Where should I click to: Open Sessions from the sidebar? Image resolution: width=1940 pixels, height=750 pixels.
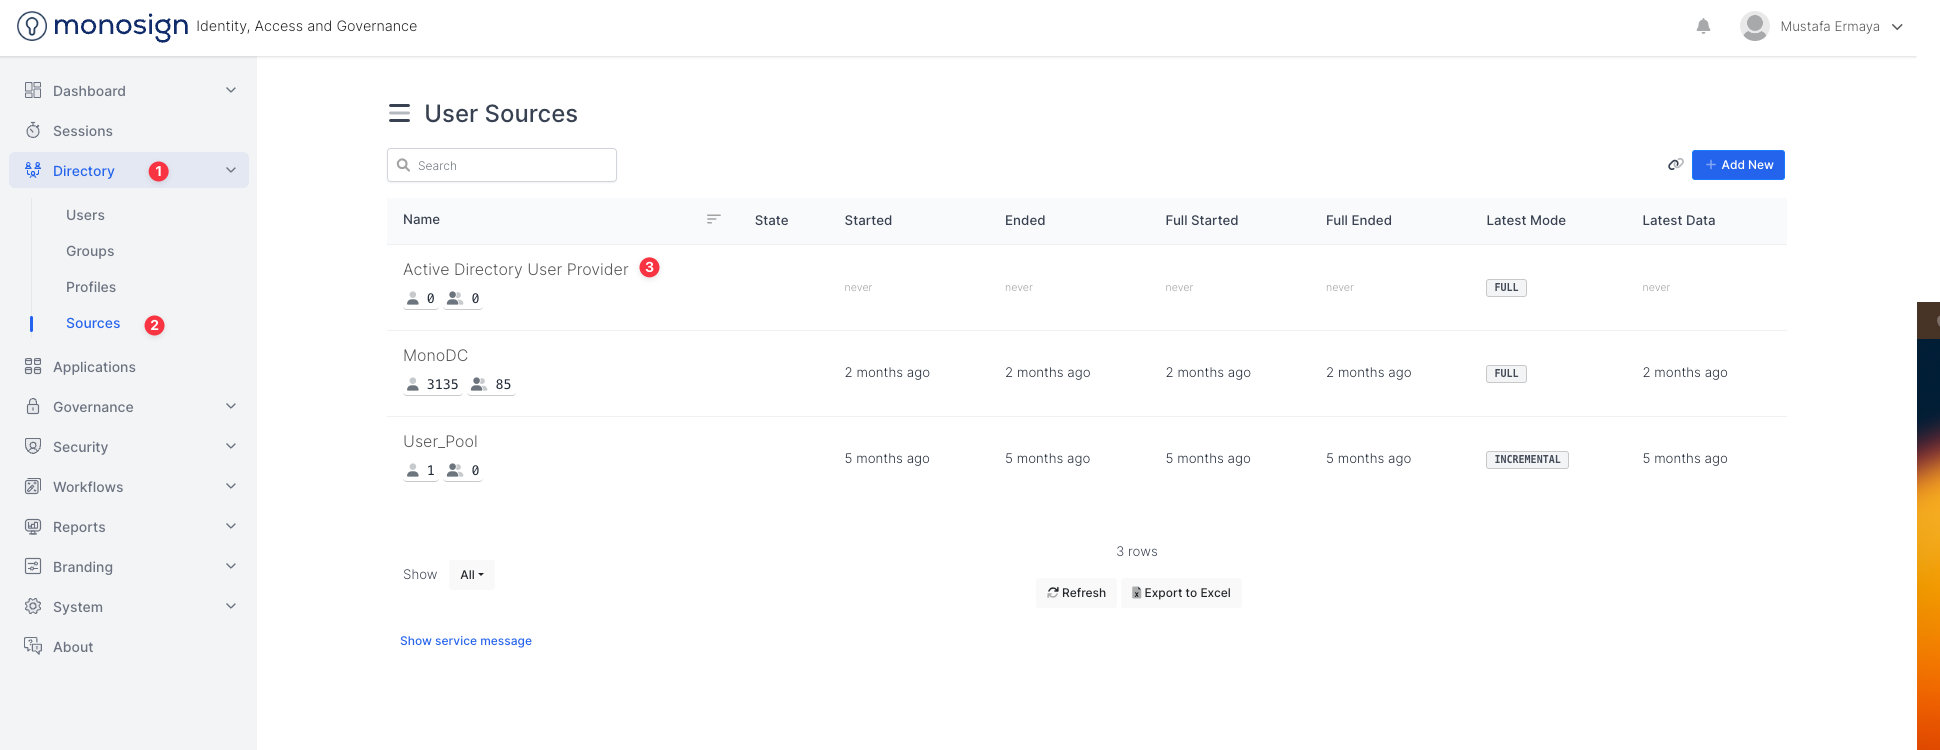tap(82, 131)
